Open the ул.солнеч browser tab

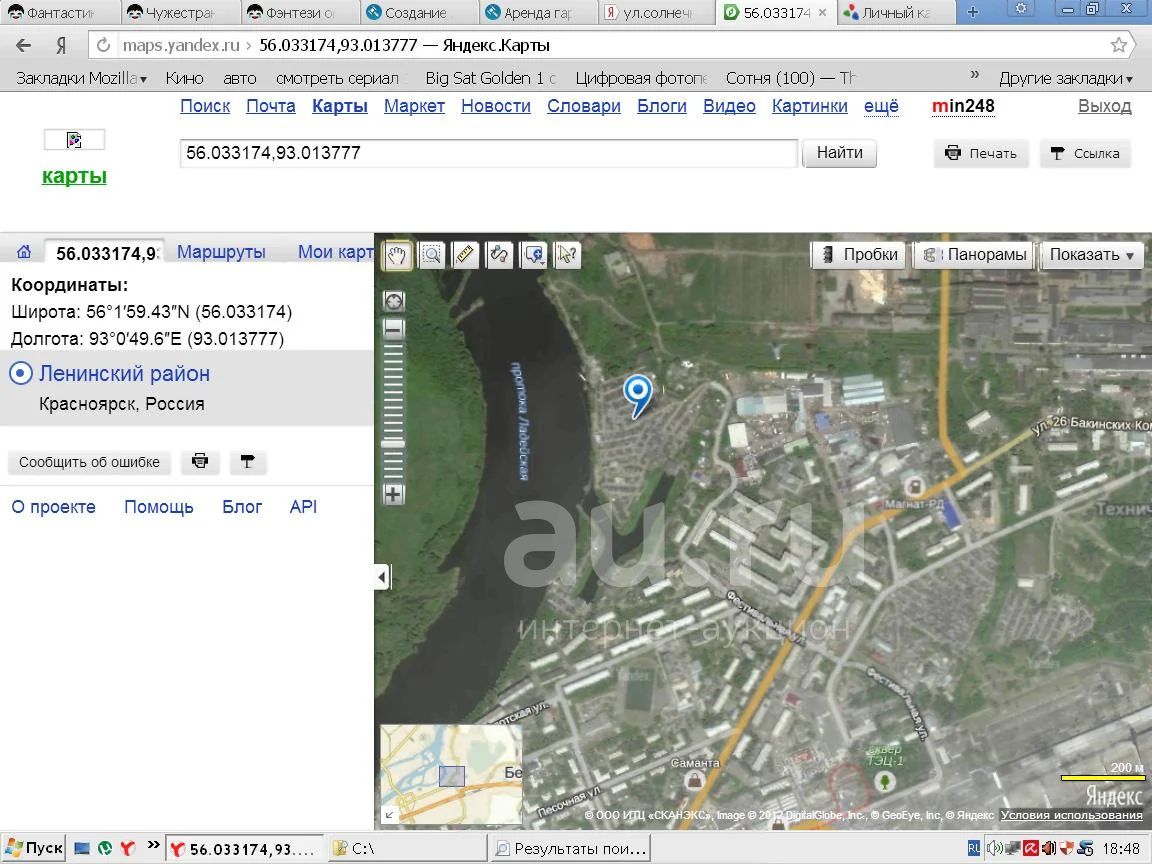tap(656, 12)
